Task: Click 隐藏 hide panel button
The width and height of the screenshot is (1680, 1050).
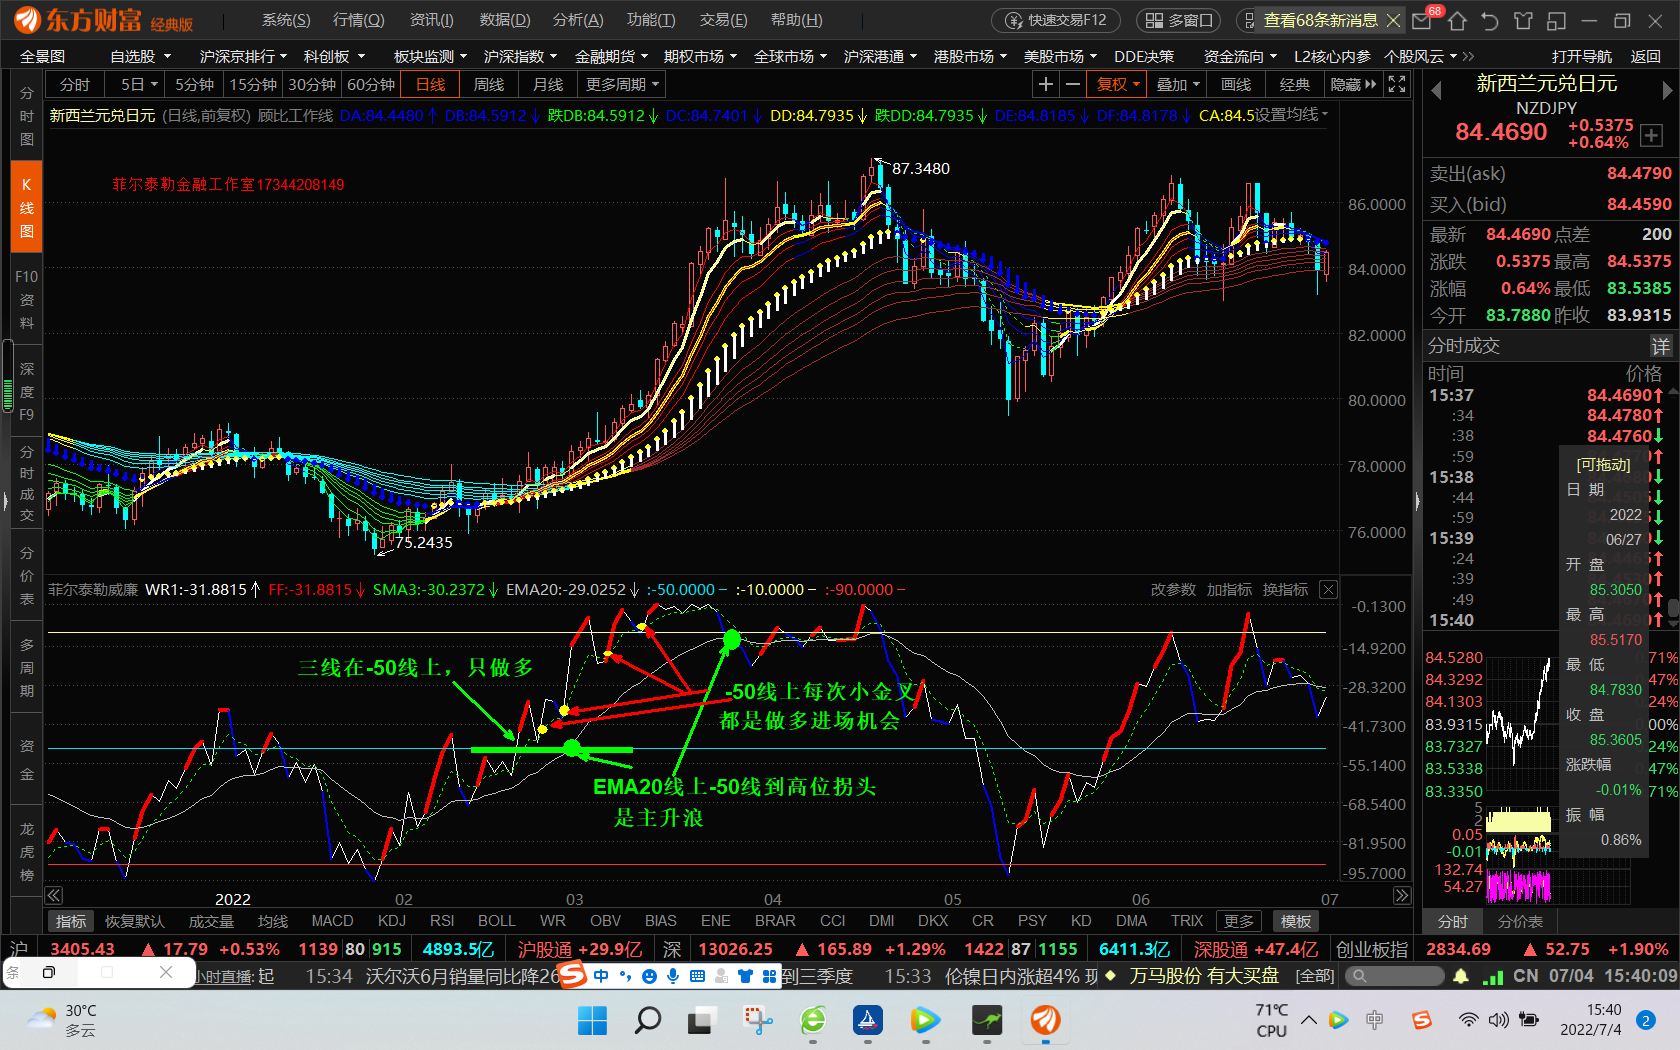Action: 1353,85
